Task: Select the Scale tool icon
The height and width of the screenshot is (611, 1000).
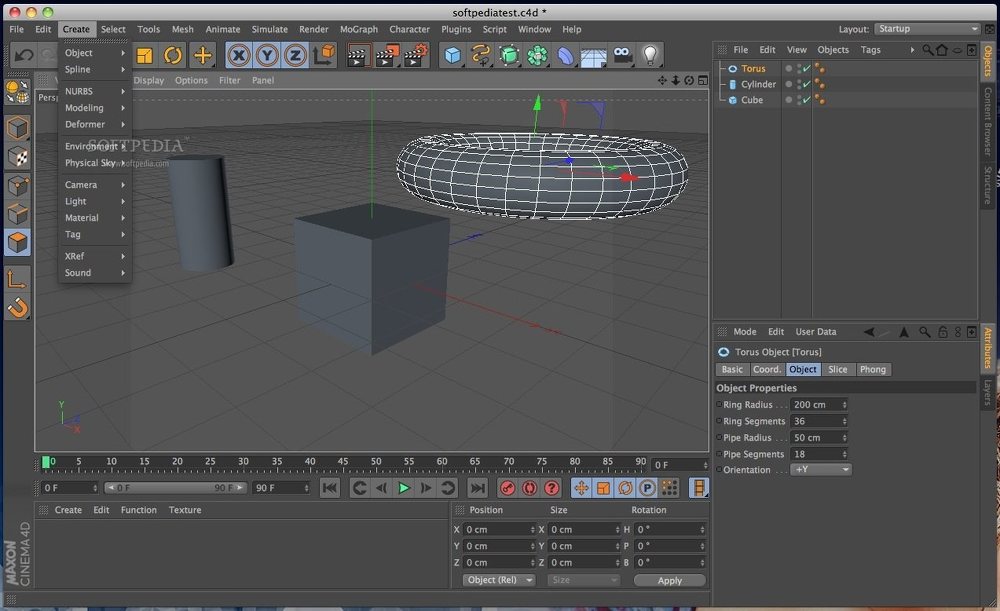Action: click(145, 55)
